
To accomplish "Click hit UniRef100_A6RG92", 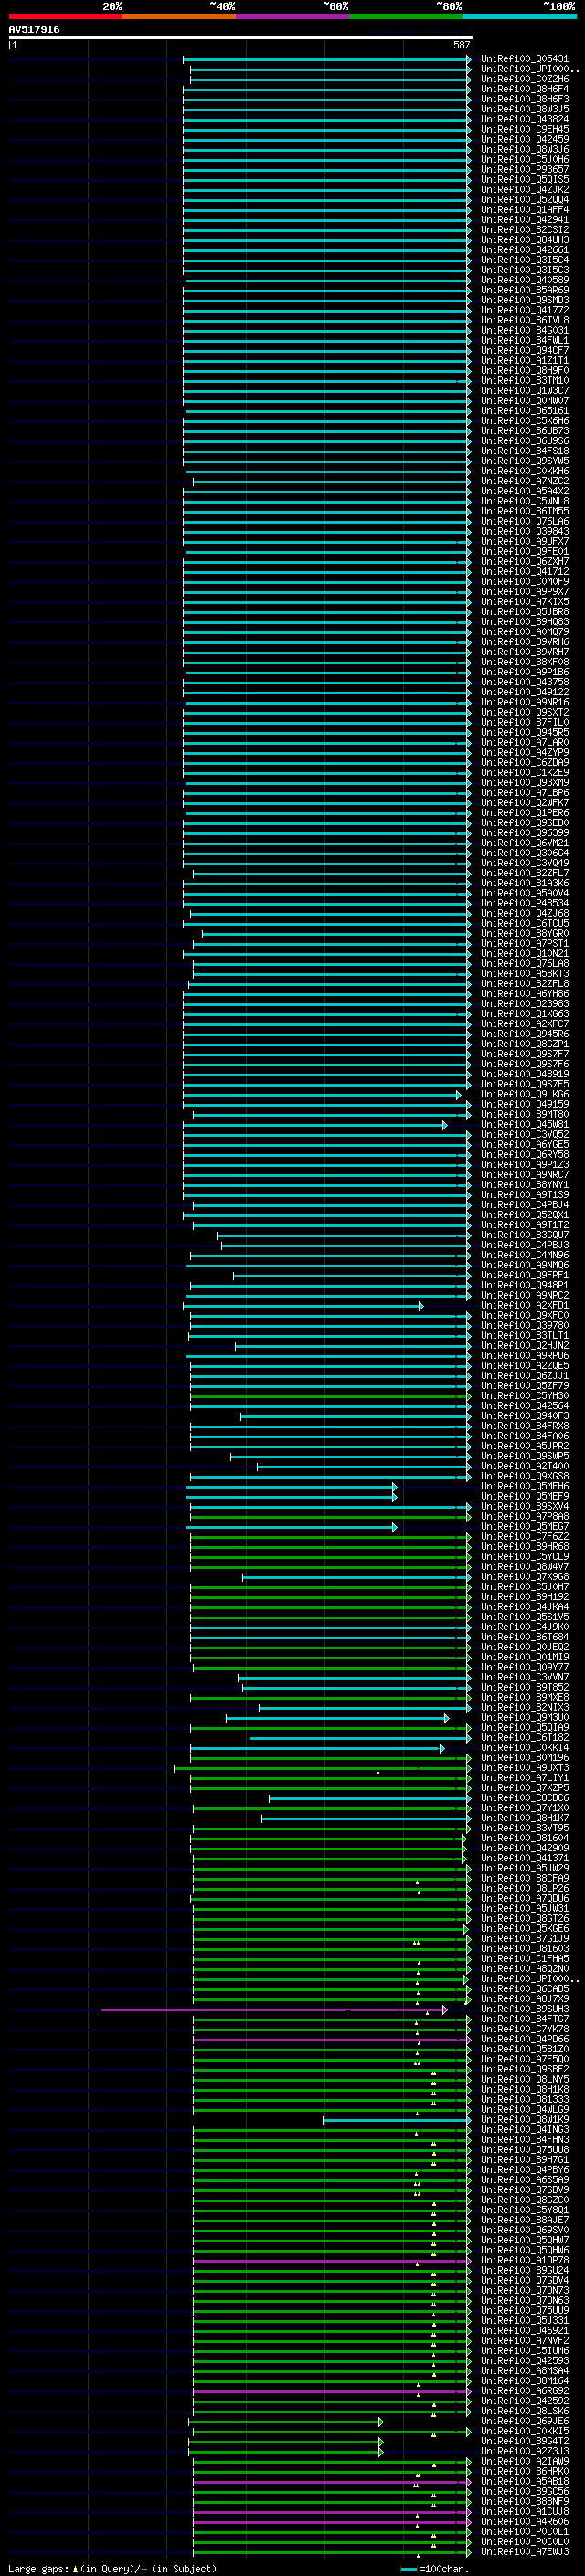I will (x=525, y=2391).
